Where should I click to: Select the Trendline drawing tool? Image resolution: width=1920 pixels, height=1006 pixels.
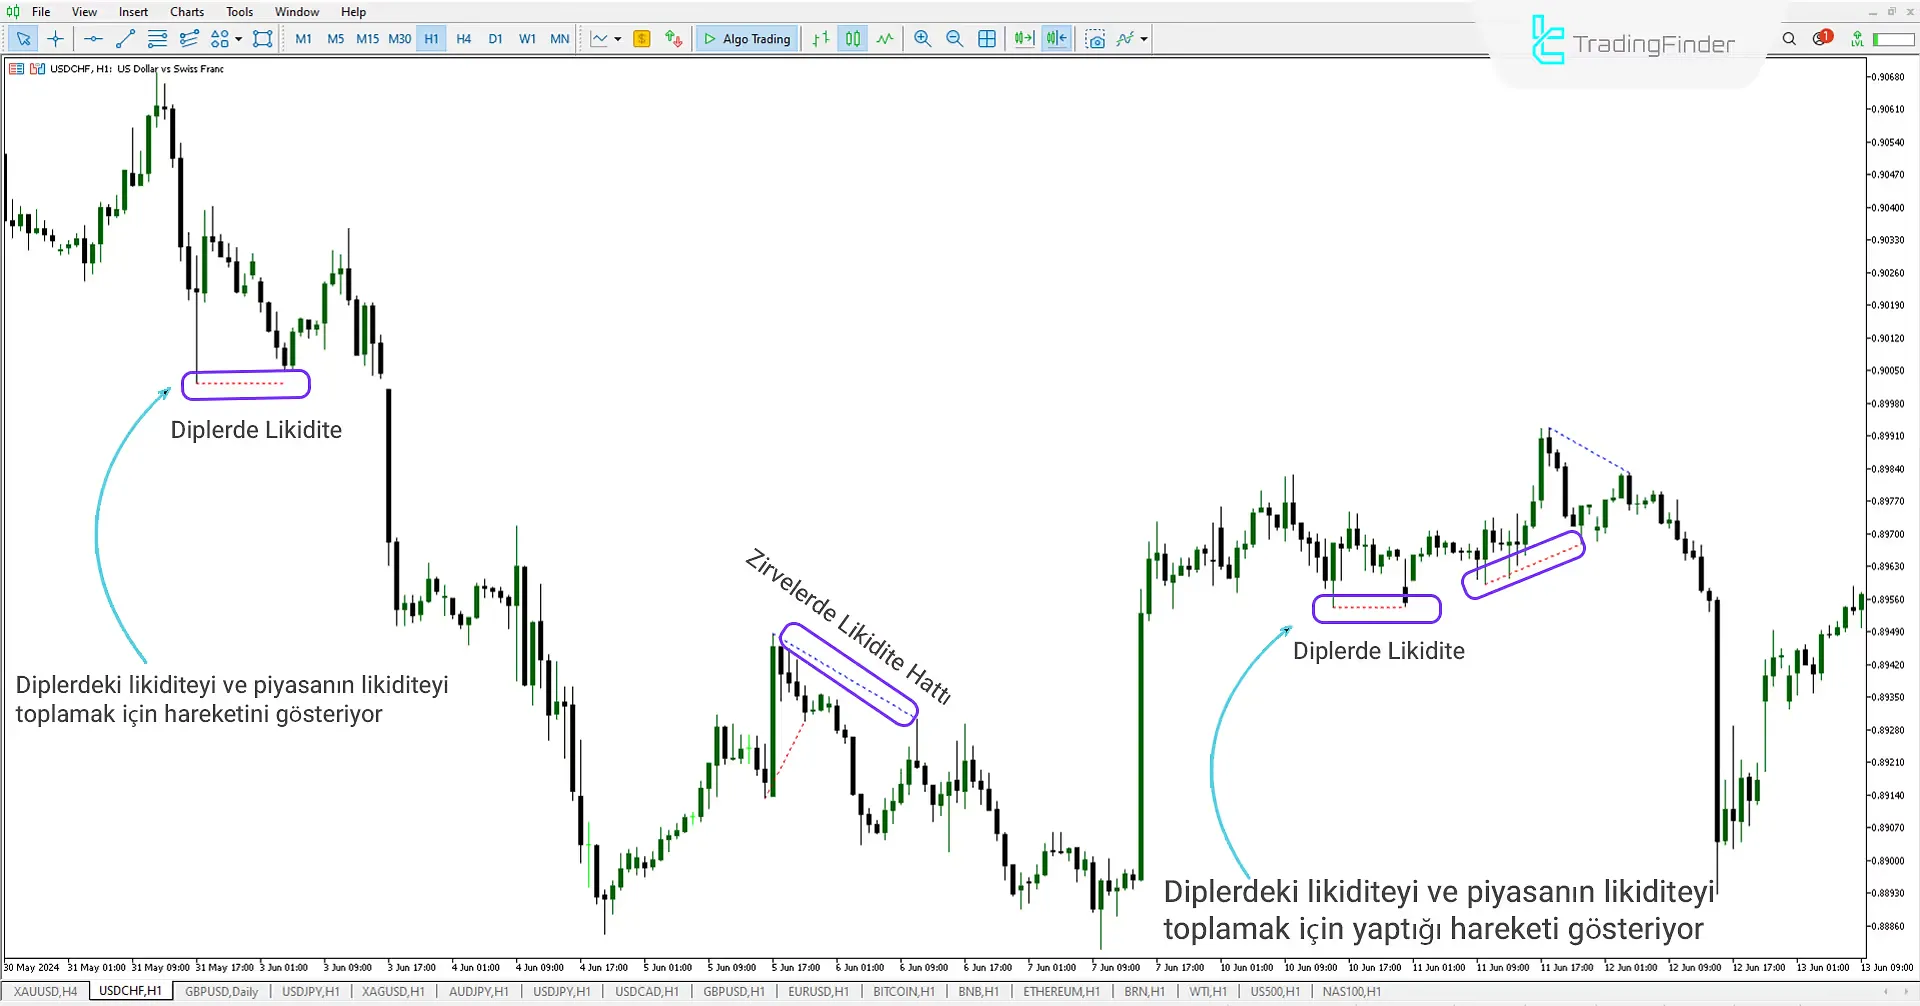(125, 39)
